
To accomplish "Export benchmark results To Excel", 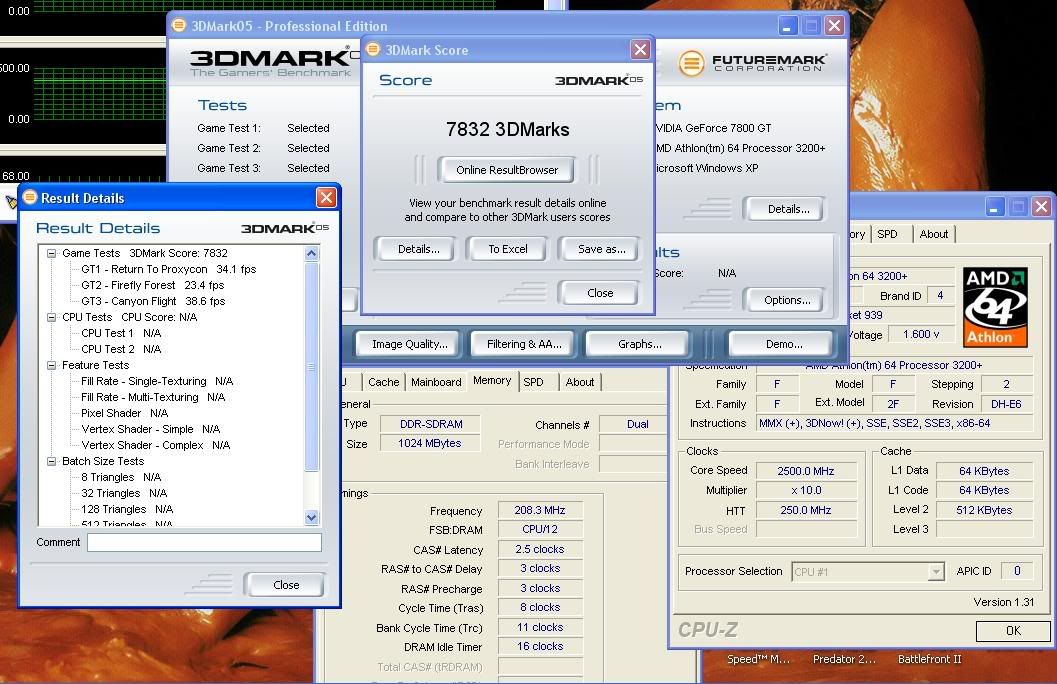I will [506, 248].
